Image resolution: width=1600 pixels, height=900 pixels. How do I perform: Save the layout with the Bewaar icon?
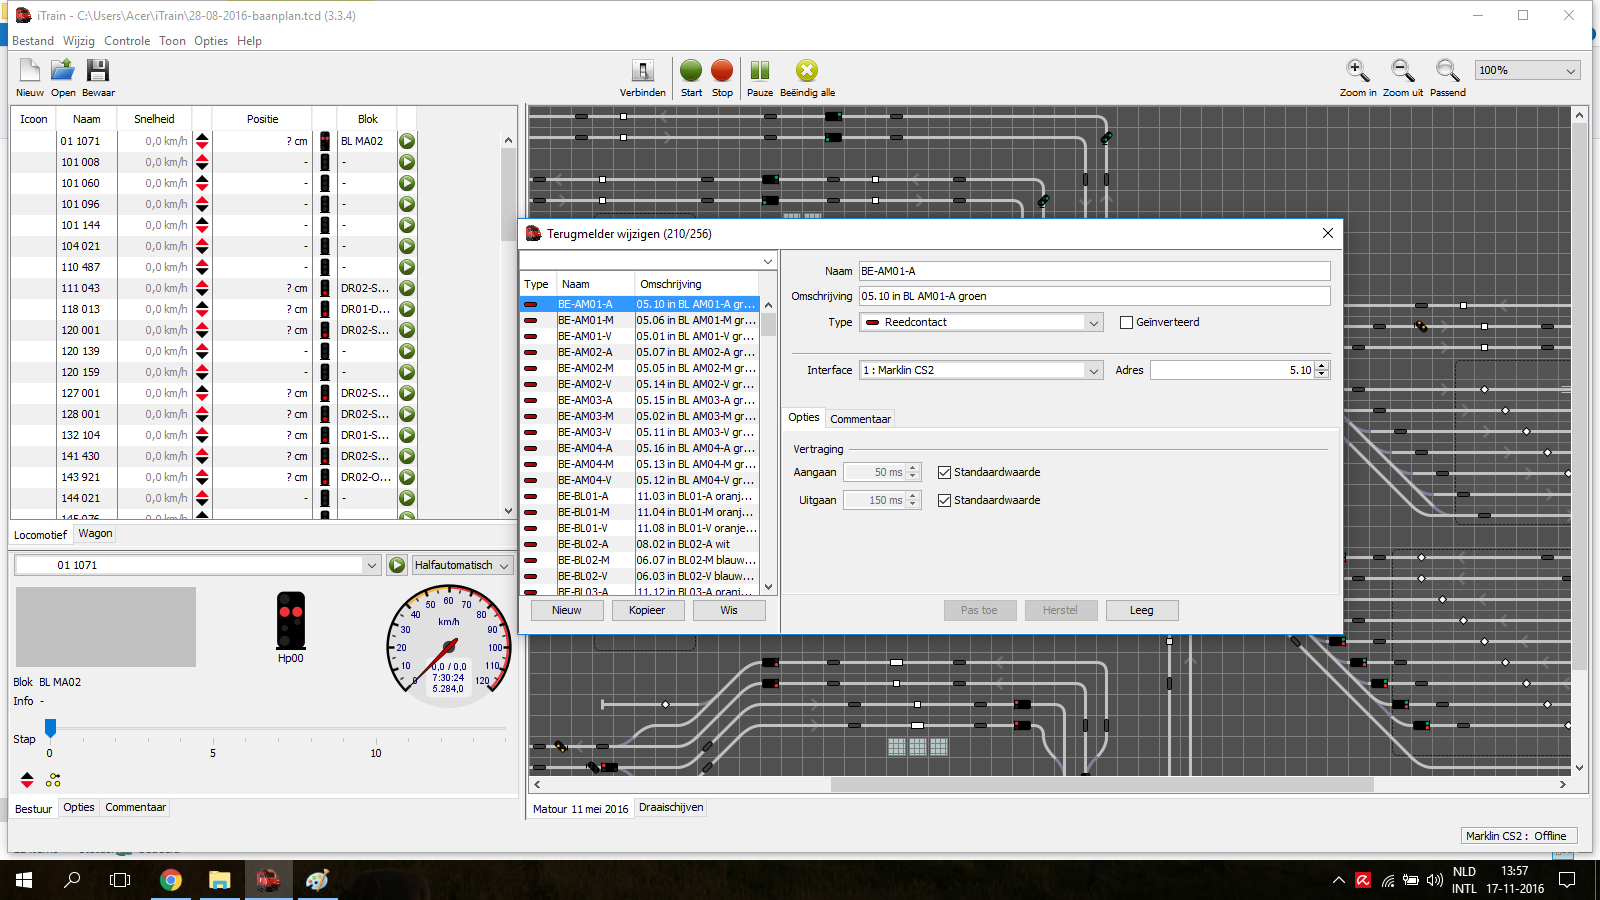click(97, 70)
